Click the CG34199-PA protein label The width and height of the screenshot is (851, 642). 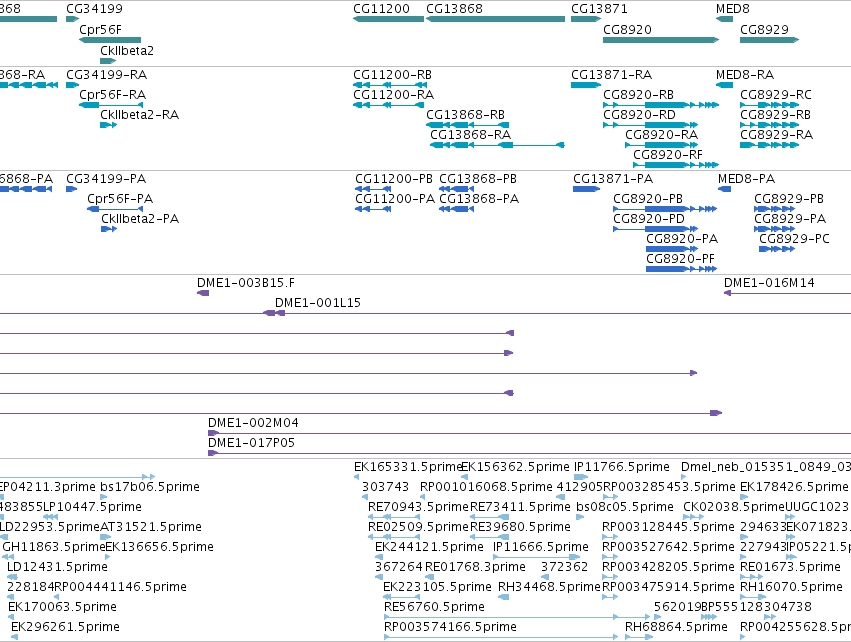click(x=106, y=179)
